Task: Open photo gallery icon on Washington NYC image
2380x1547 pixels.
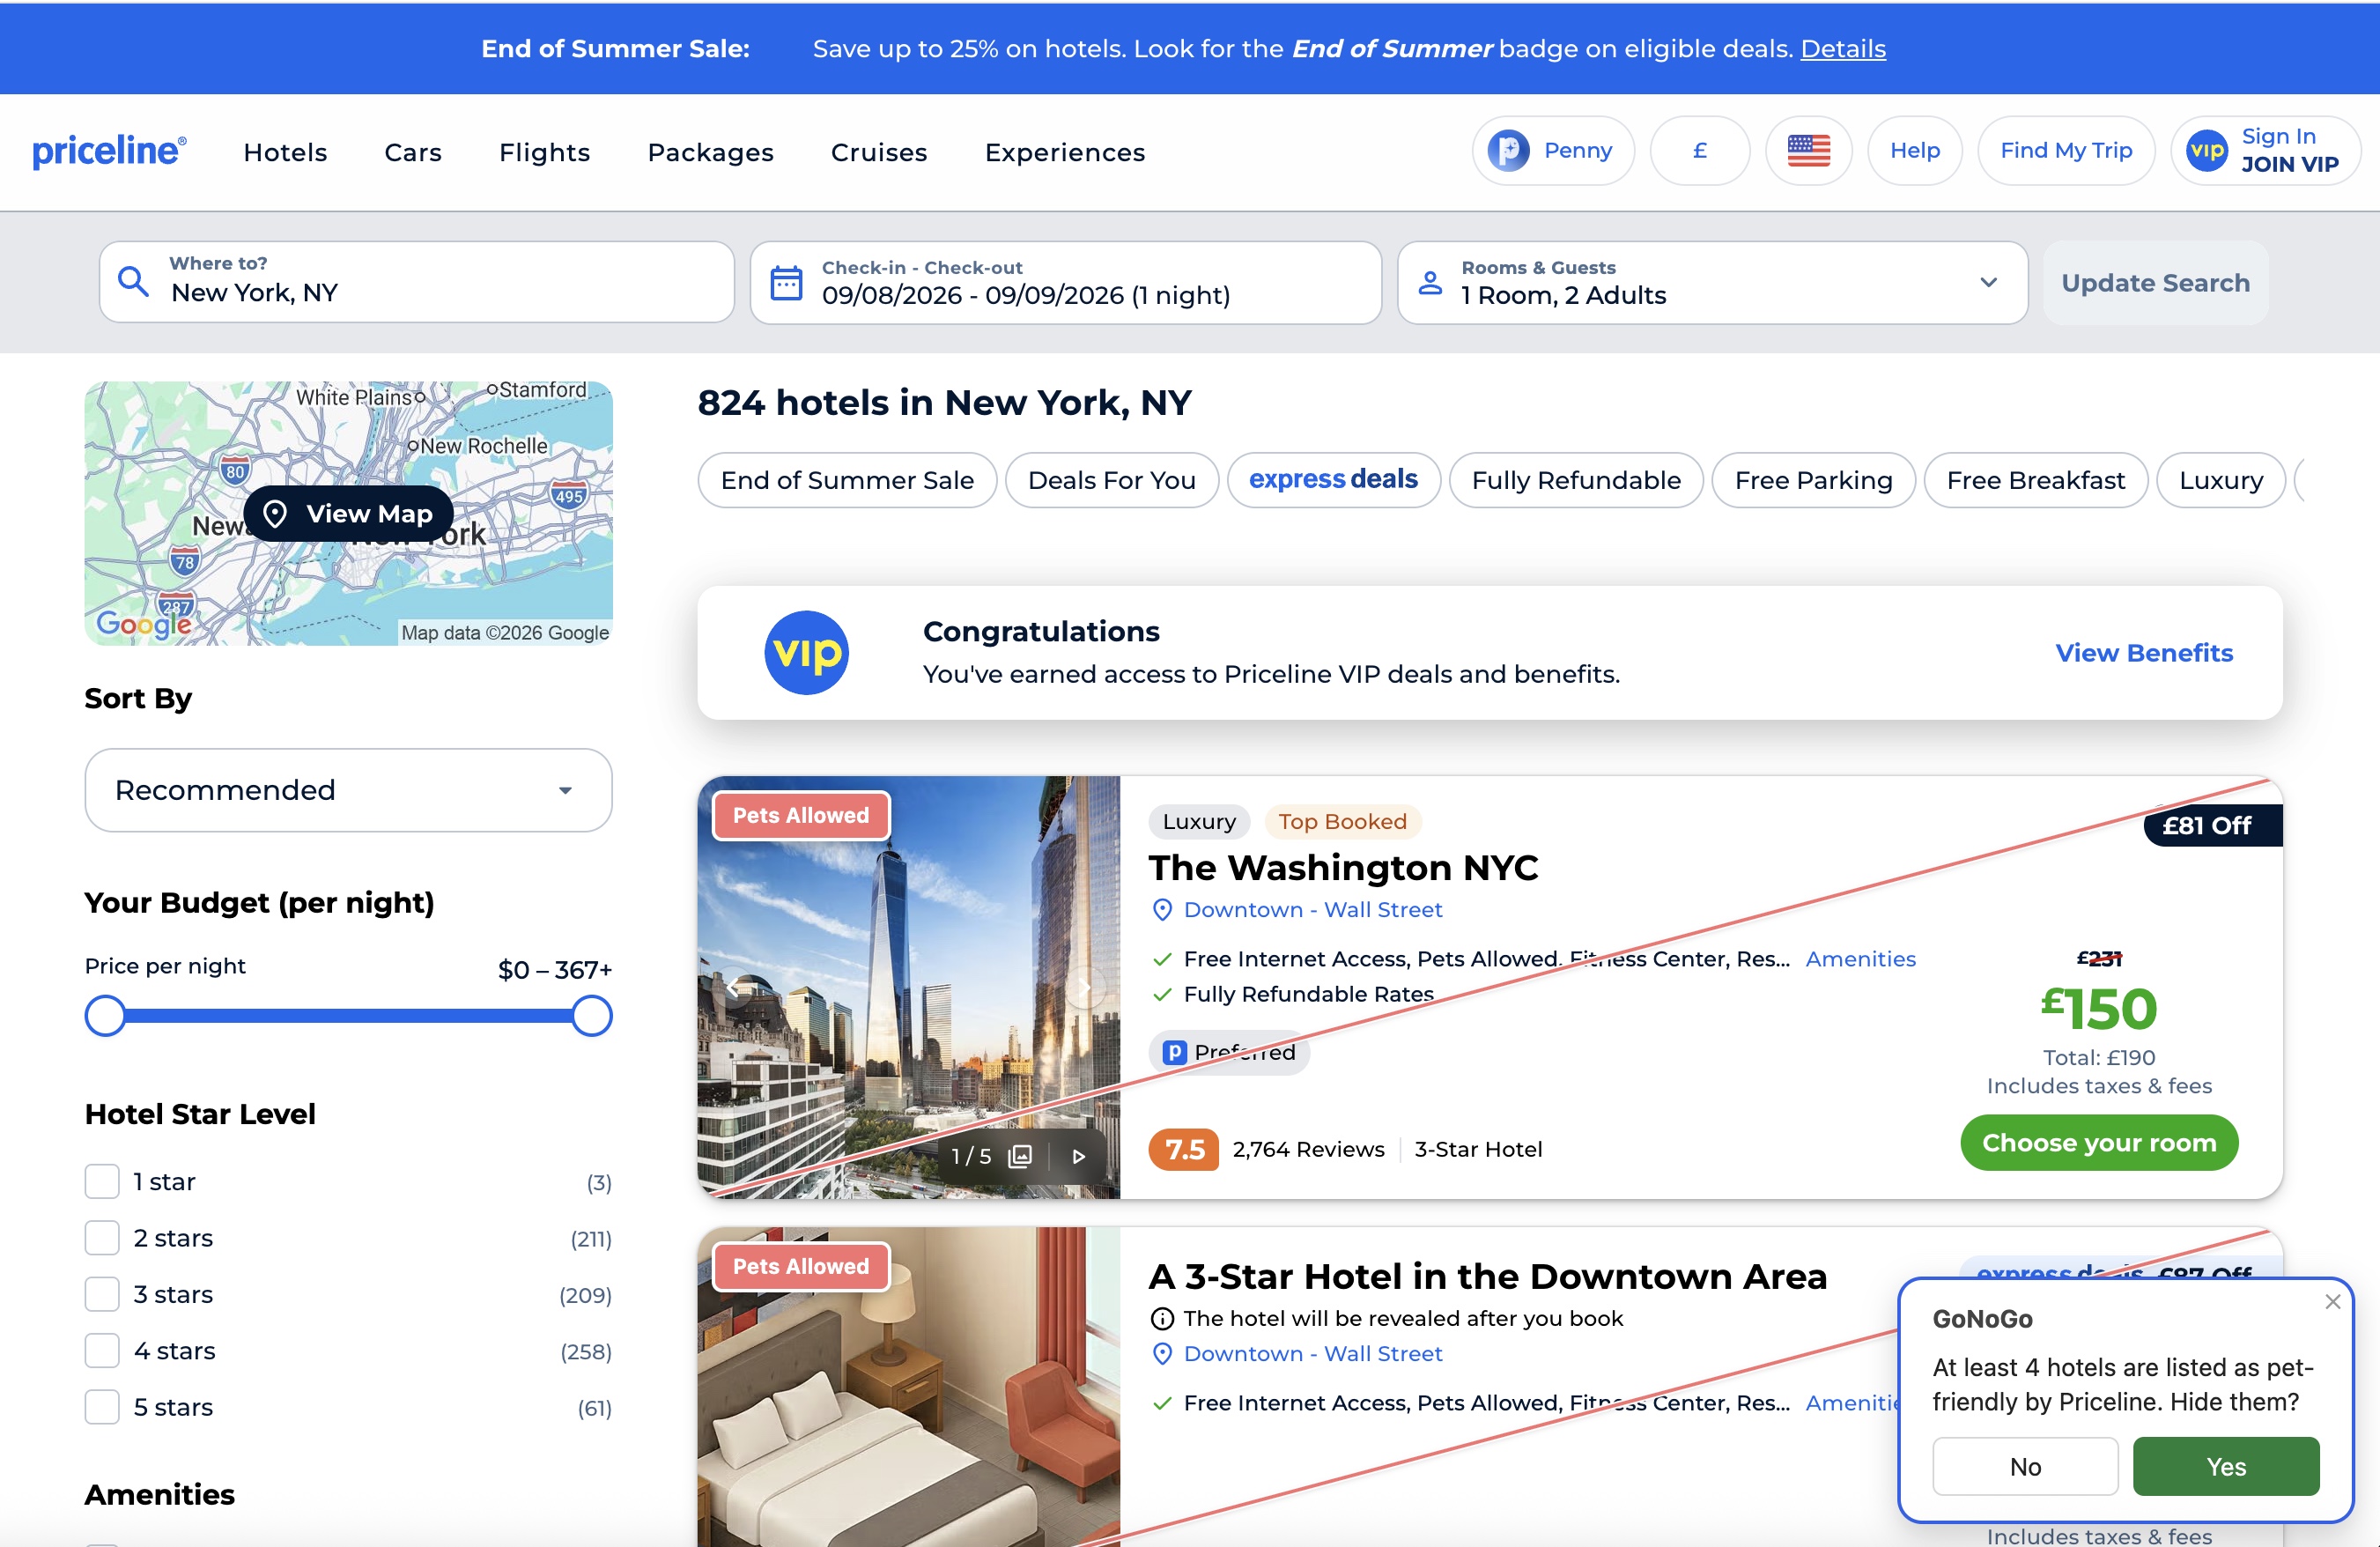Action: pyautogui.click(x=1020, y=1156)
